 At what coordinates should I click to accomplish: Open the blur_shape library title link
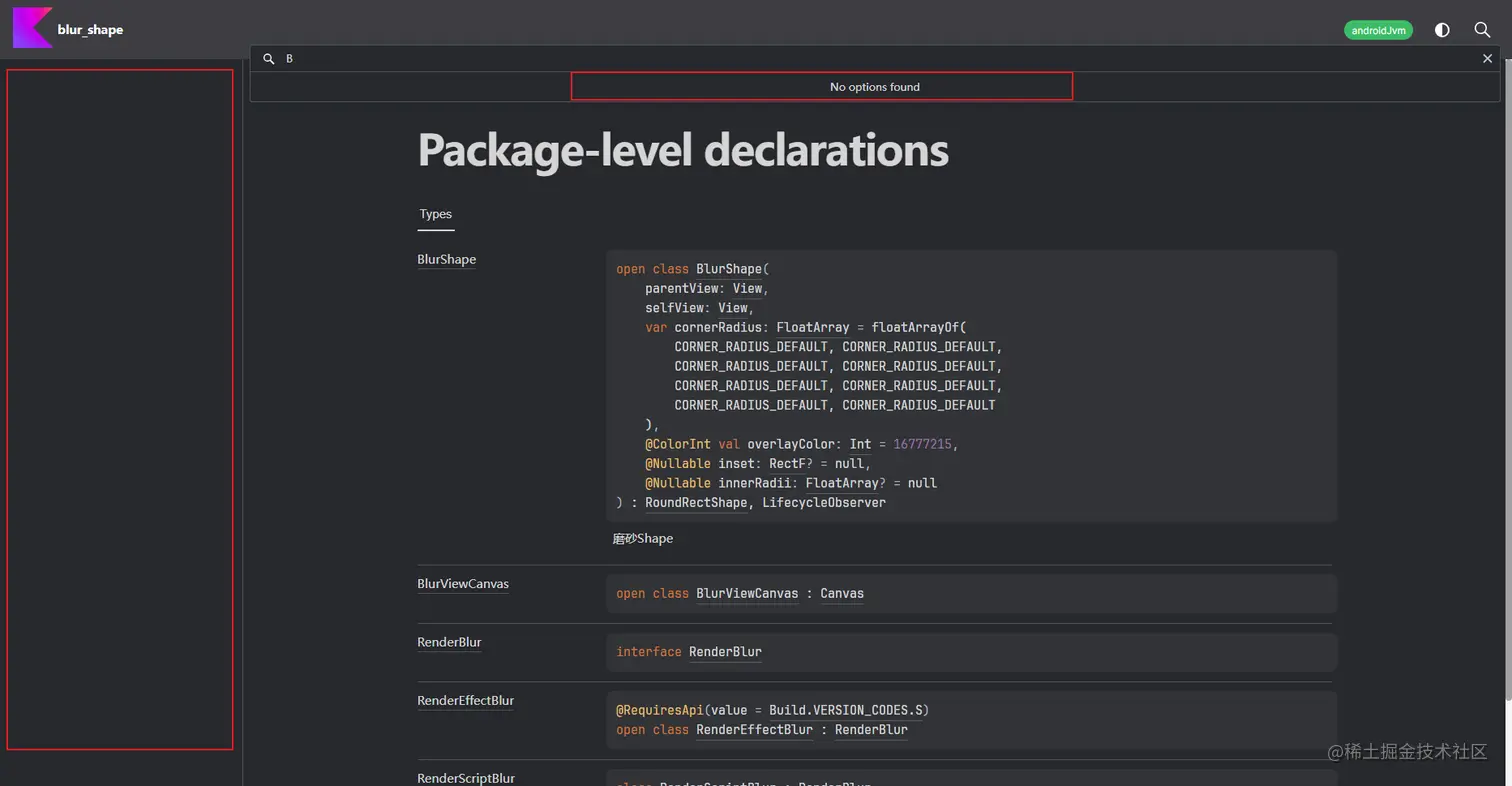click(90, 29)
